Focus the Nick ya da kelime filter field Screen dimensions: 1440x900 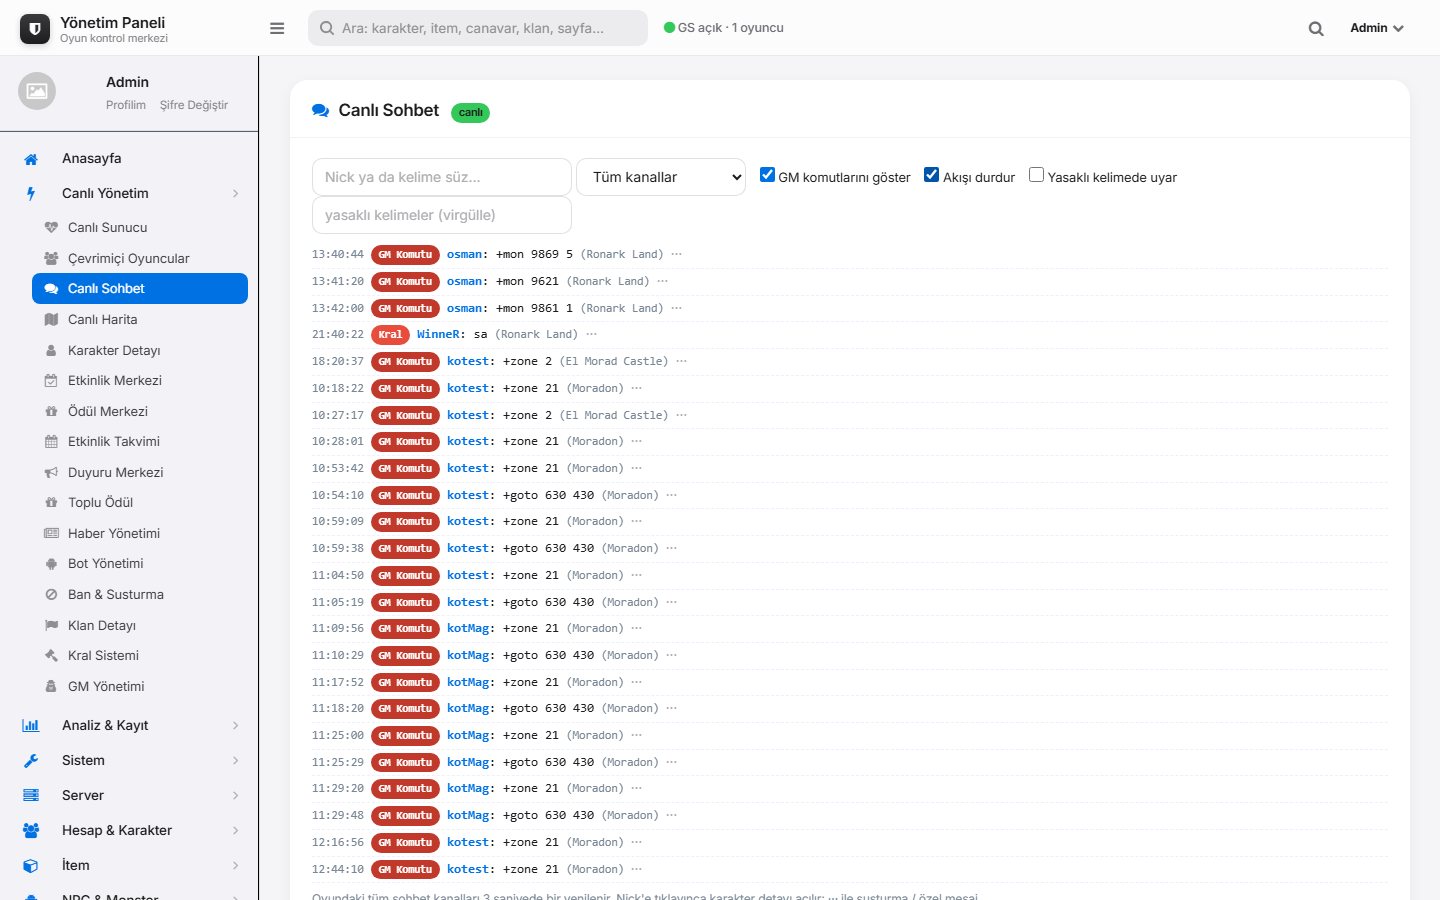tap(442, 177)
